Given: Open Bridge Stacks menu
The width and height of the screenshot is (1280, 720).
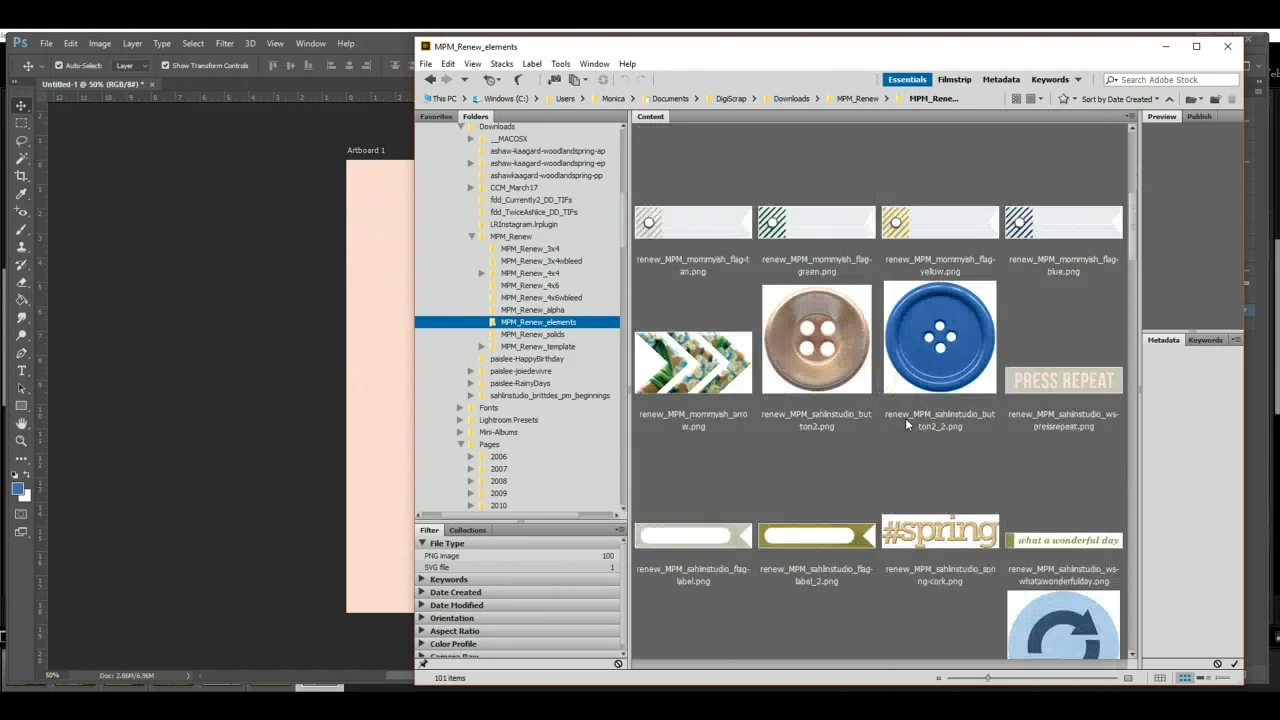Looking at the screenshot, I should (502, 64).
